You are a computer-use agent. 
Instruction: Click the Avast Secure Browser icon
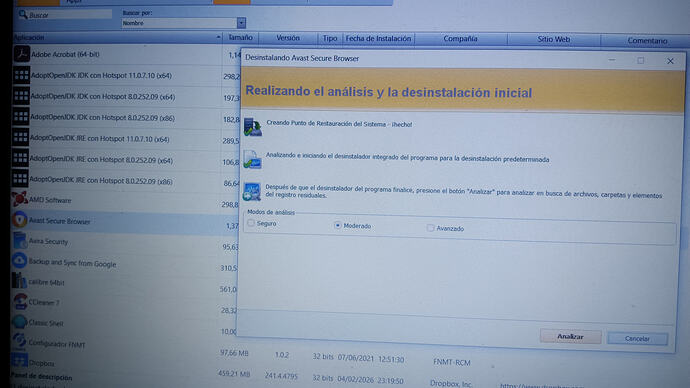(x=19, y=220)
